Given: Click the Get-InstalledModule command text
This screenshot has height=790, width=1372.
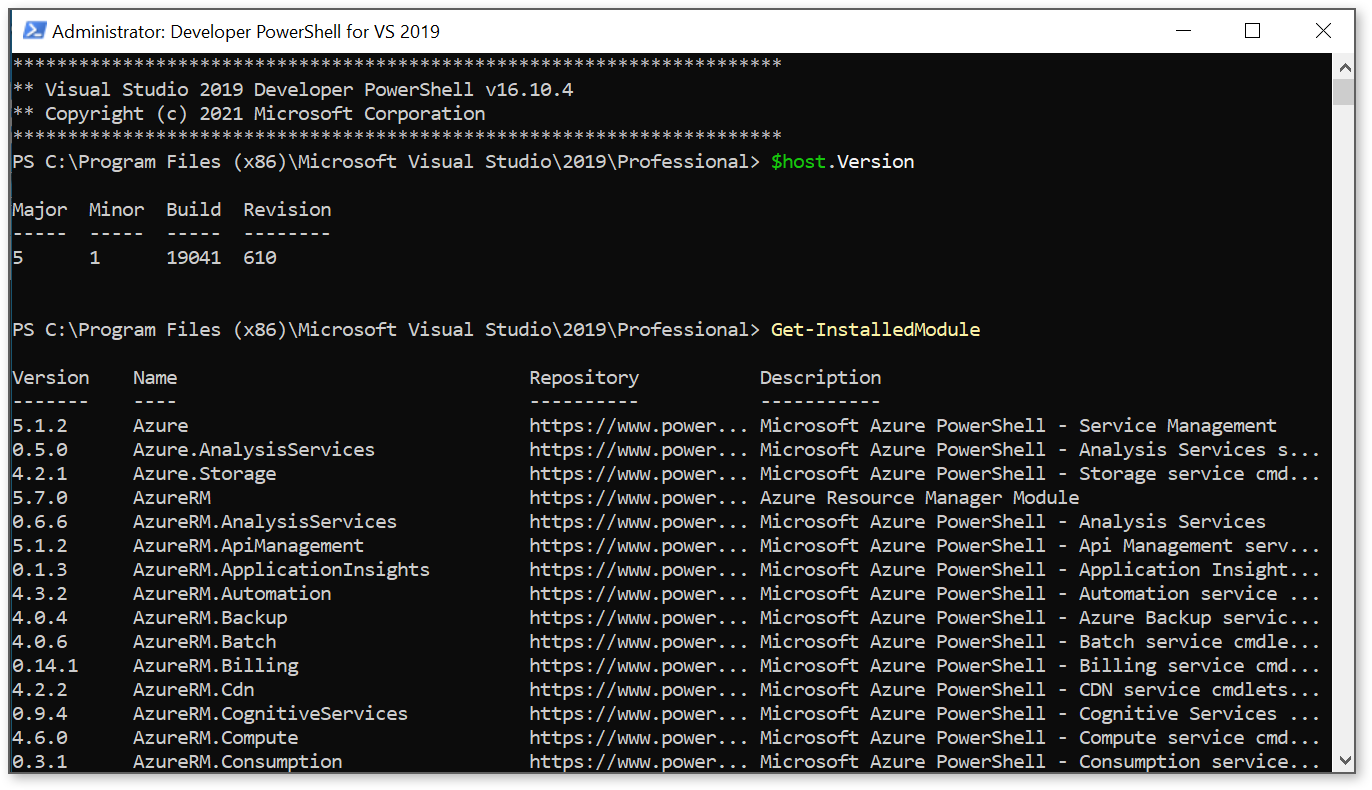Looking at the screenshot, I should pos(875,329).
